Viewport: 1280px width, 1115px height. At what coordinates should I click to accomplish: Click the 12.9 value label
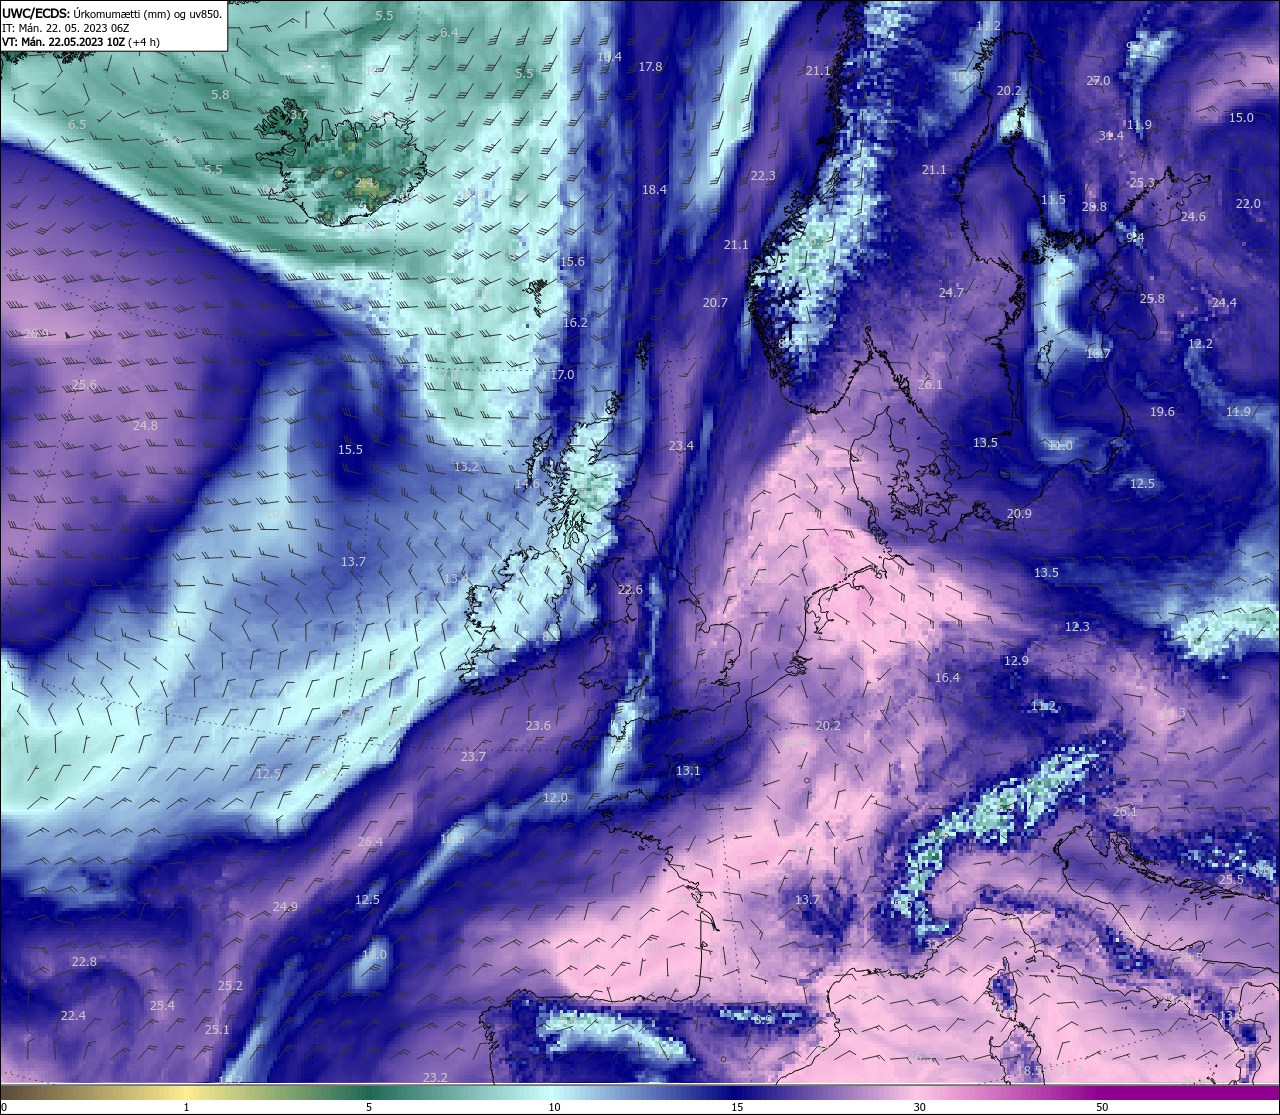pos(1016,661)
